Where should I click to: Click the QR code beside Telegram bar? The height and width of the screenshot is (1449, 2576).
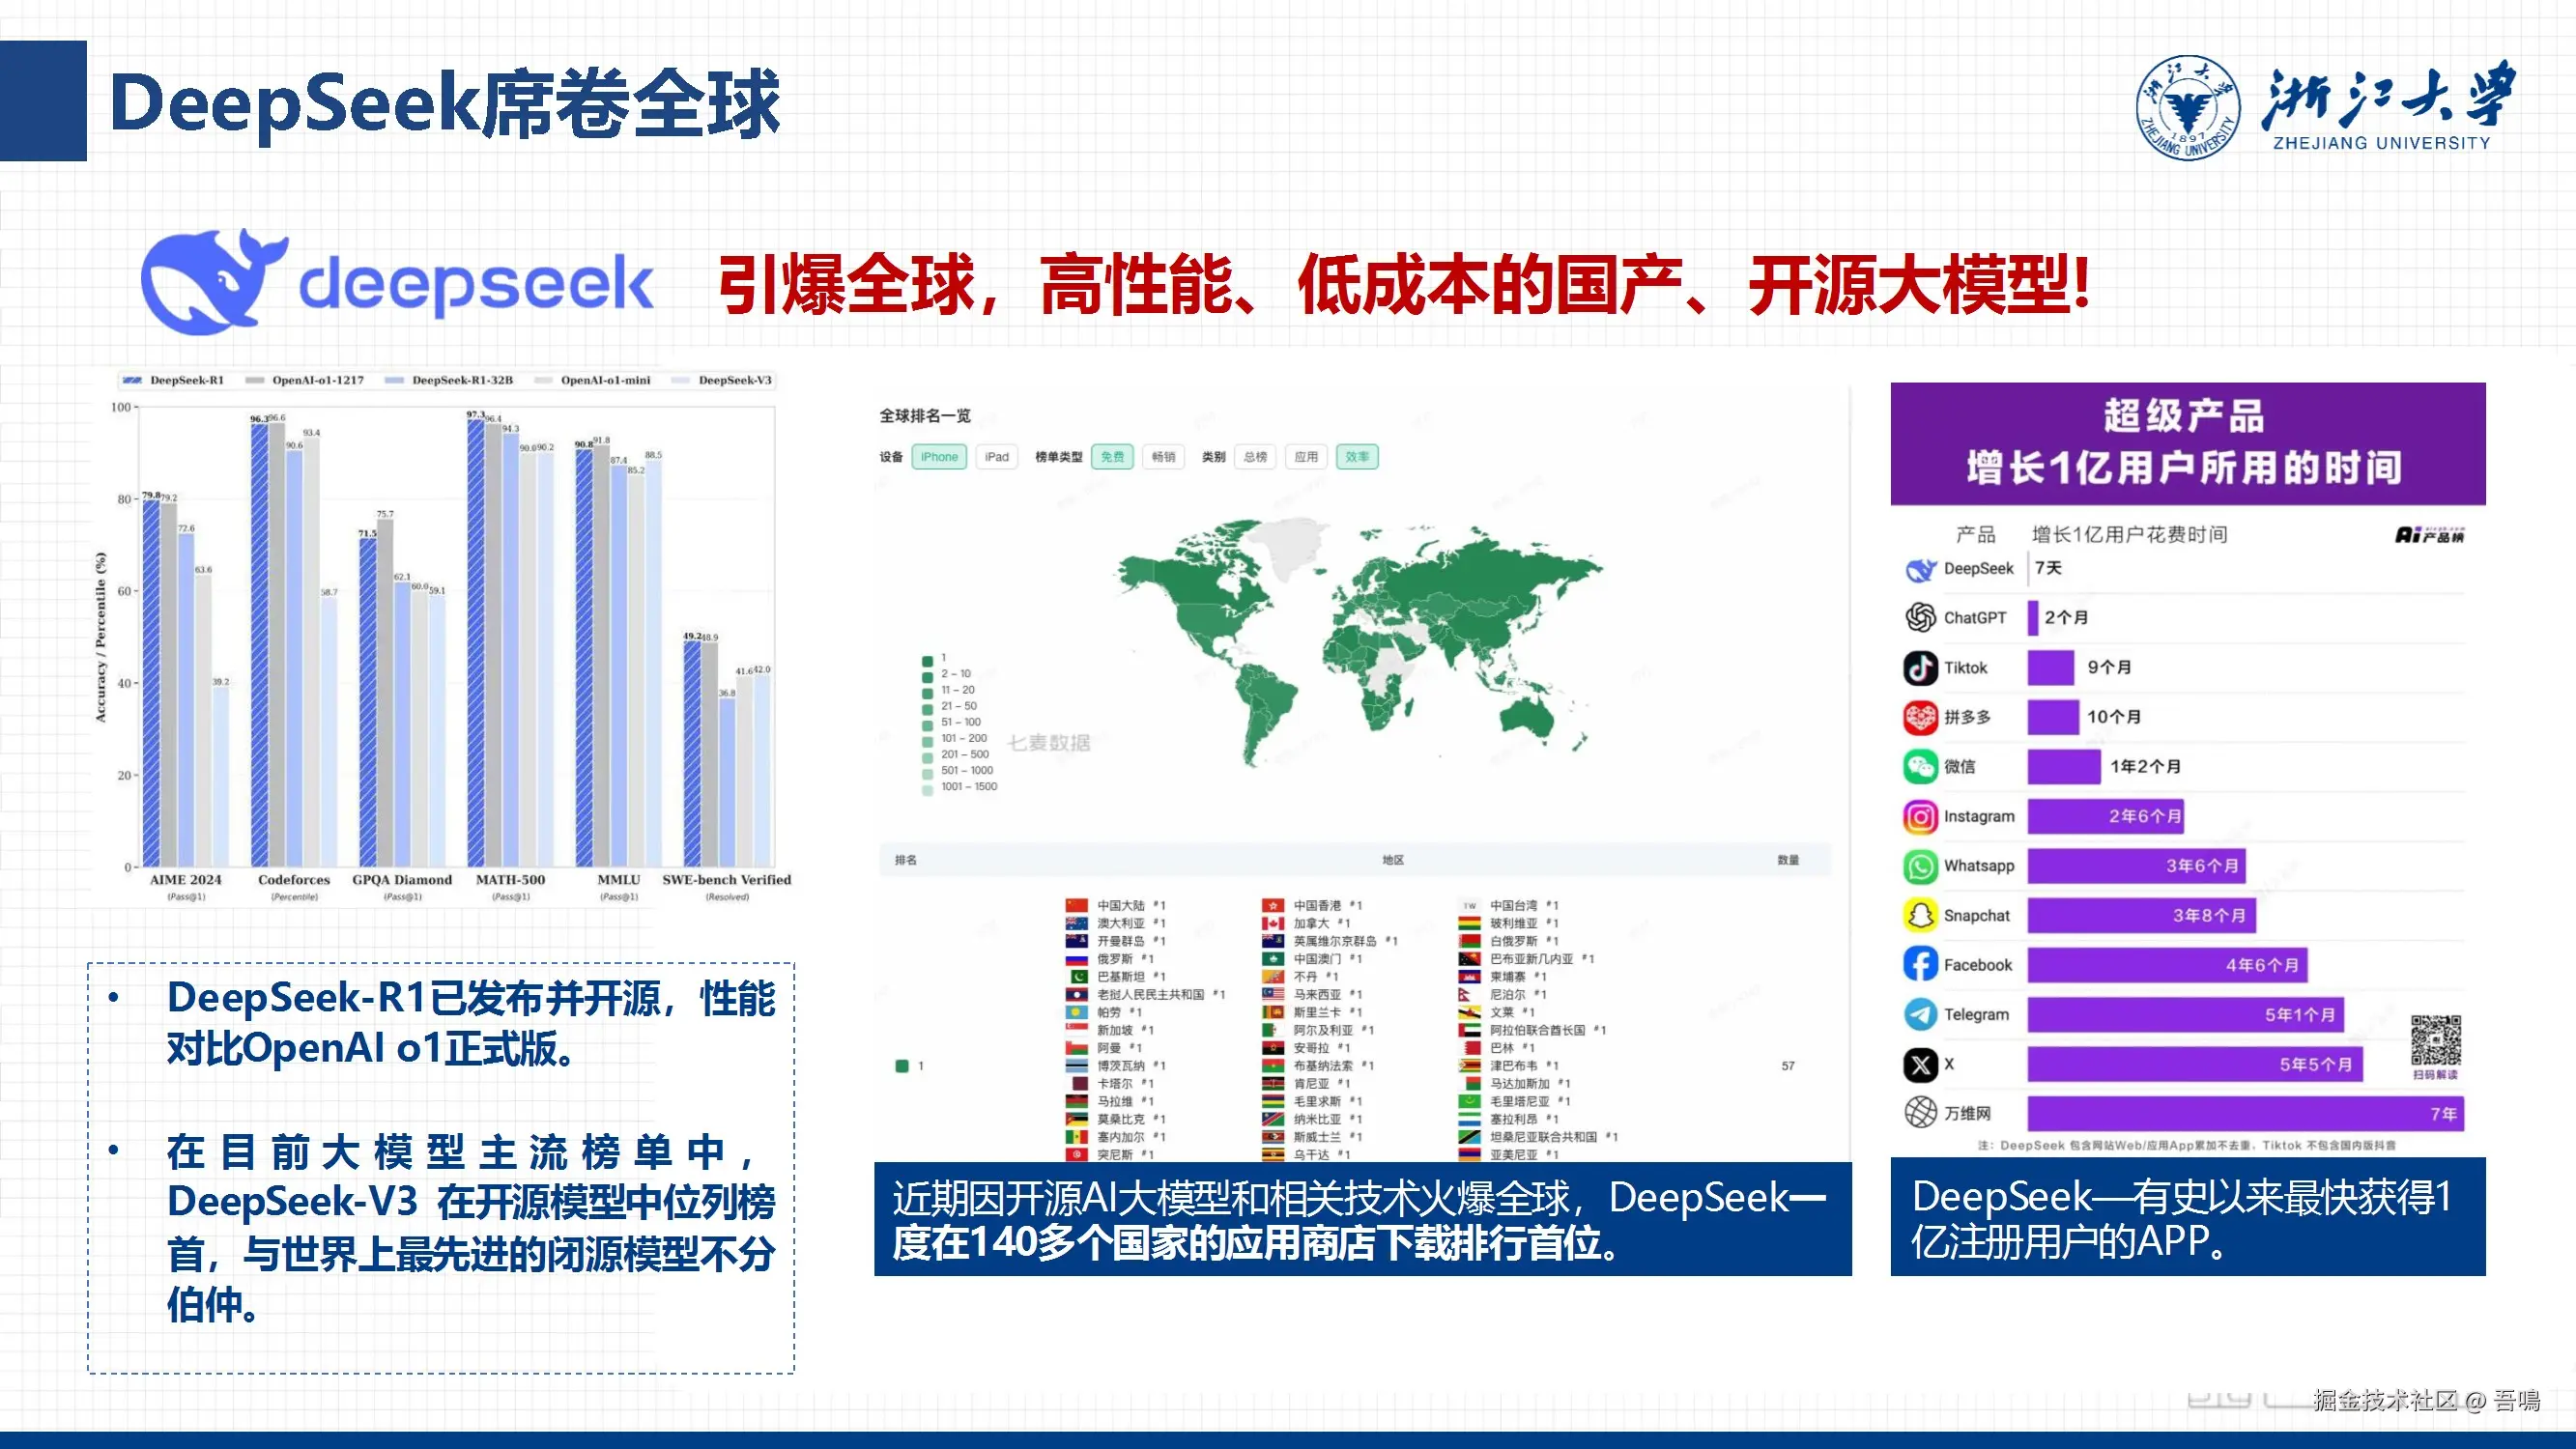coord(2435,1041)
